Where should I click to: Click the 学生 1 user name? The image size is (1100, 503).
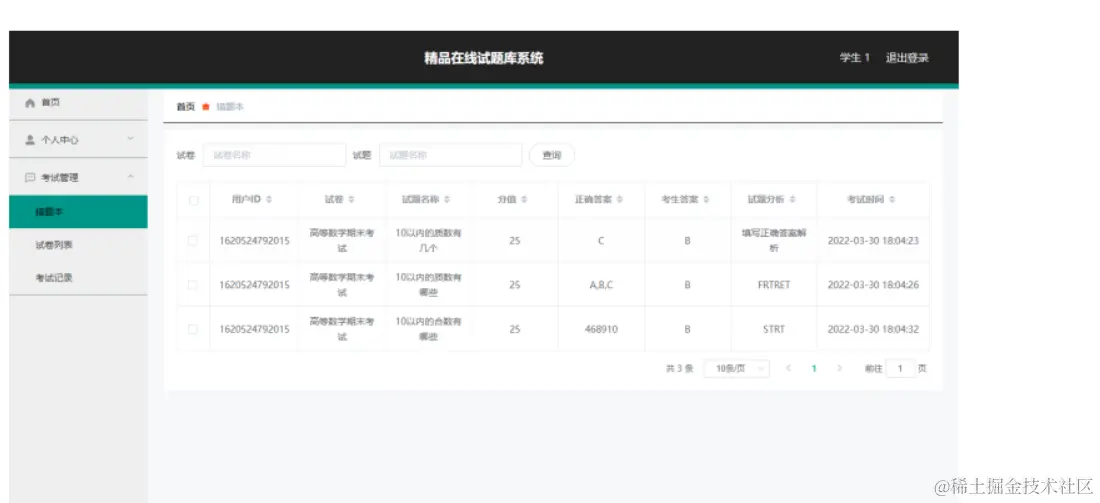854,58
